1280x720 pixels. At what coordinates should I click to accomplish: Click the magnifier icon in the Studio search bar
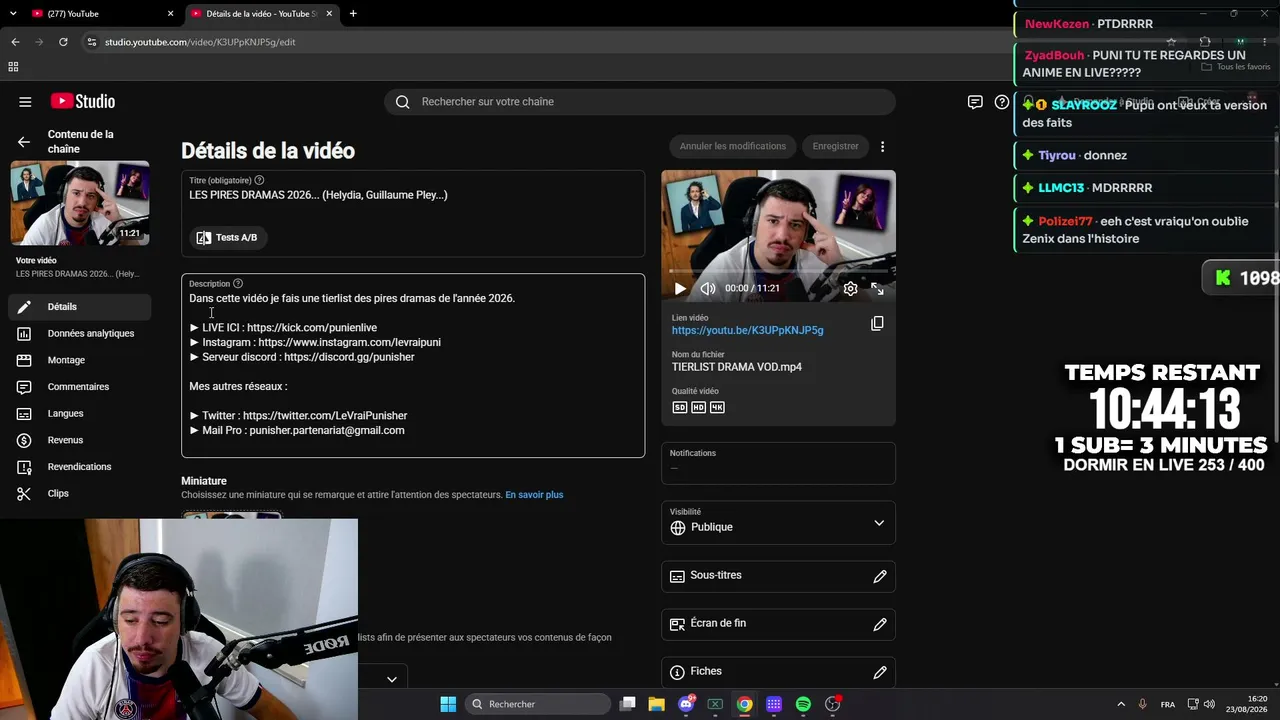coord(402,102)
